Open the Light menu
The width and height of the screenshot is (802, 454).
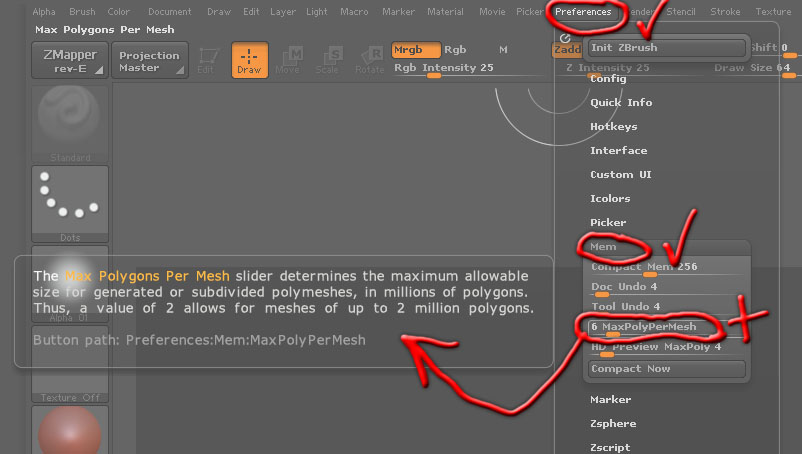[x=317, y=11]
